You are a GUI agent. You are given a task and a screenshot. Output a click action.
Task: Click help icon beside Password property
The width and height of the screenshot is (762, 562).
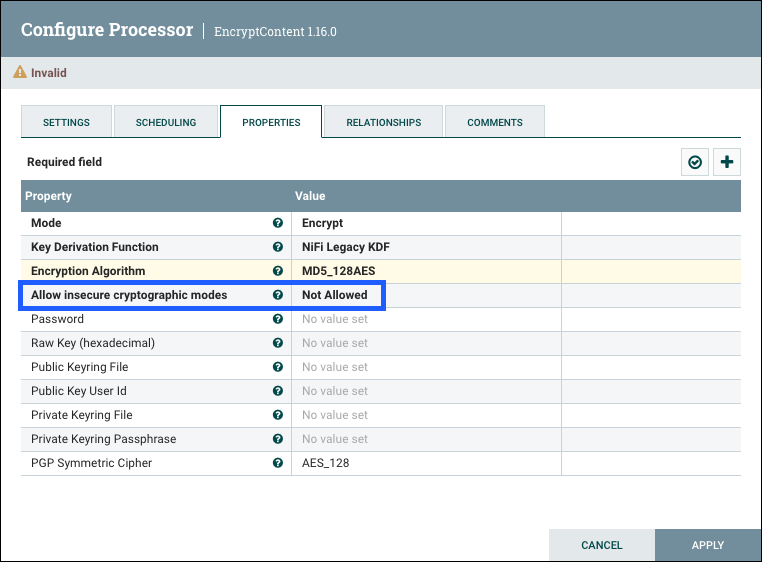[x=278, y=319]
